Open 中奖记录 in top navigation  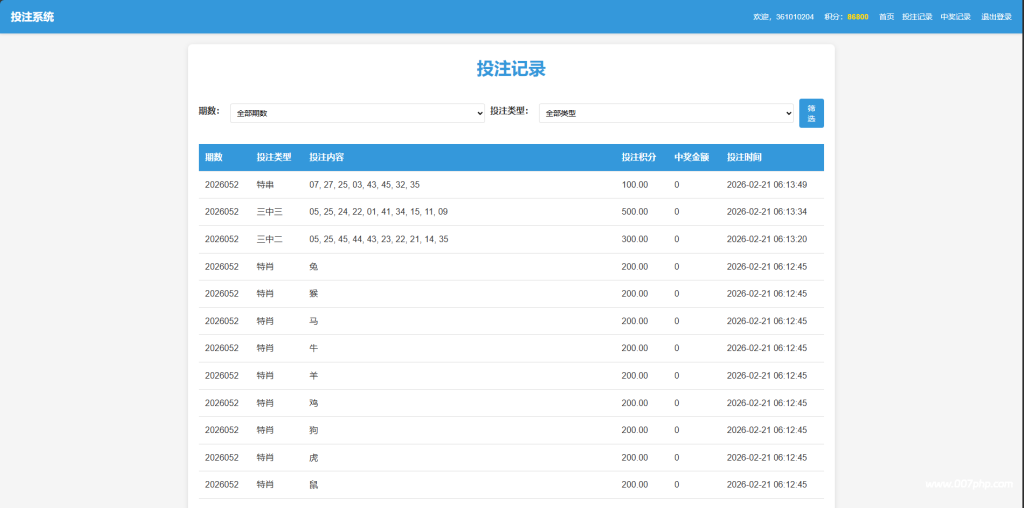click(955, 17)
